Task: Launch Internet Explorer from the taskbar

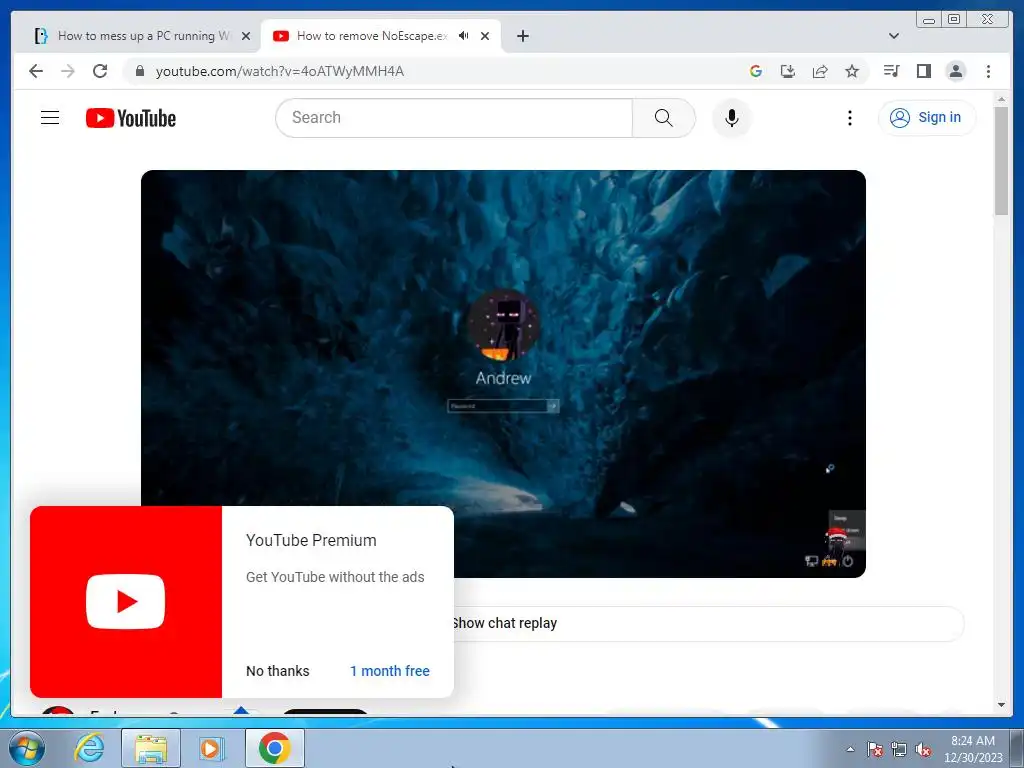Action: (89, 748)
